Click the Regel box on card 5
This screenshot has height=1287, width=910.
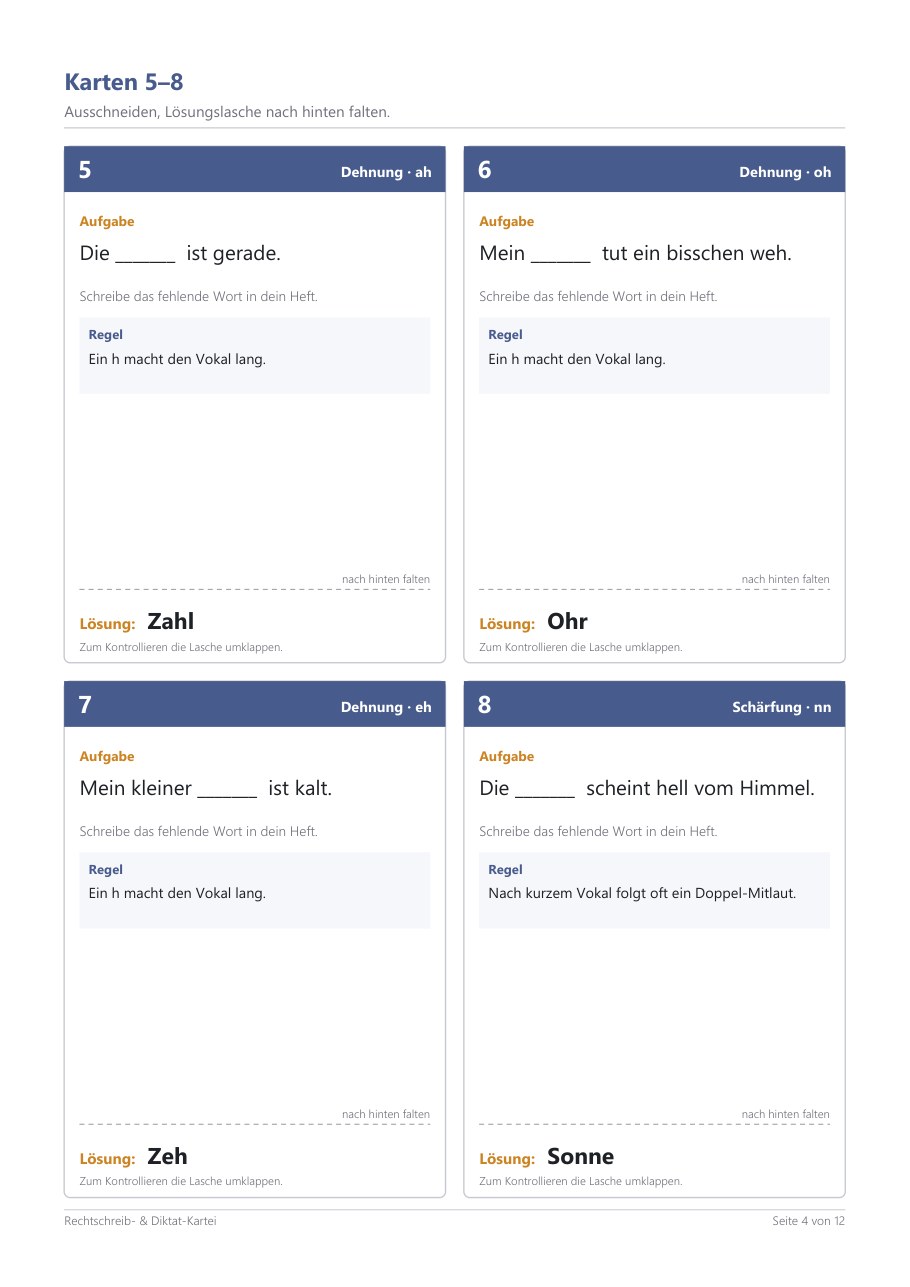point(255,355)
